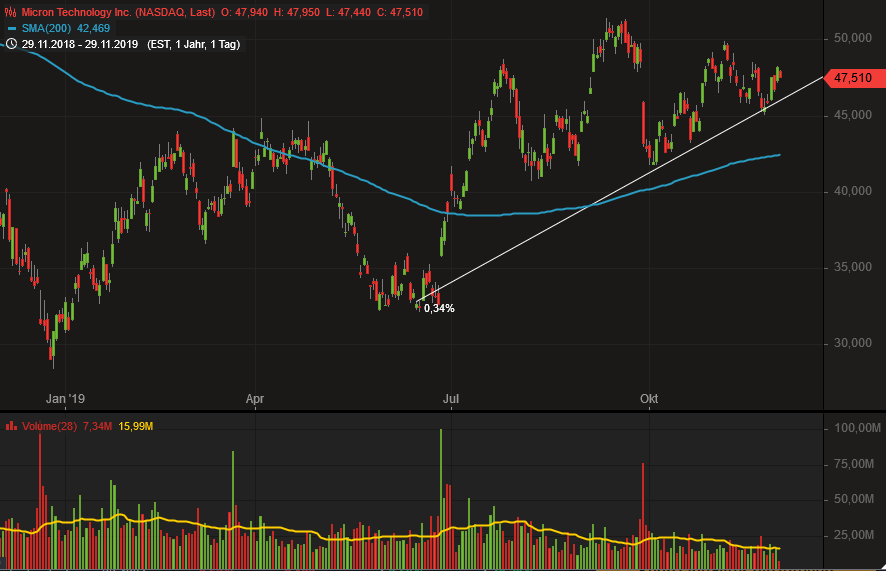Click the 30,000 price axis label

click(853, 343)
